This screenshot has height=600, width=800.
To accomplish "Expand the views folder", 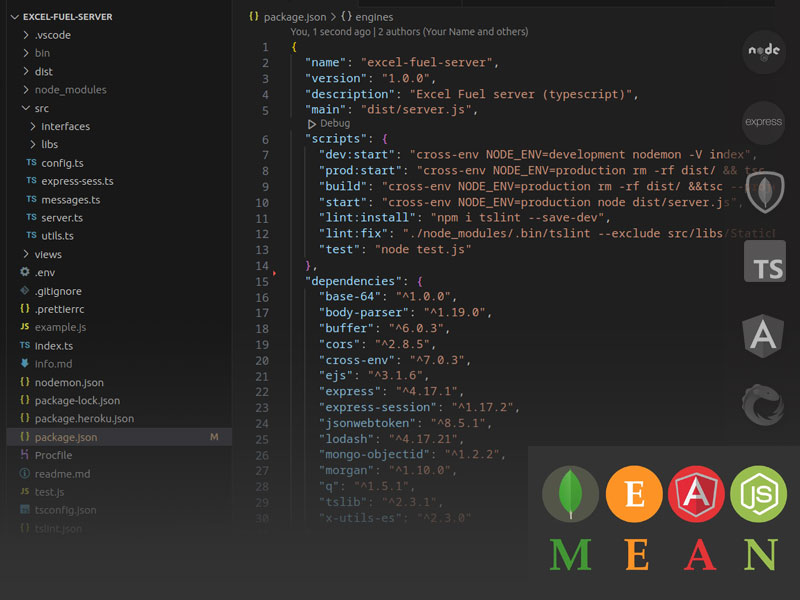I will (48, 254).
